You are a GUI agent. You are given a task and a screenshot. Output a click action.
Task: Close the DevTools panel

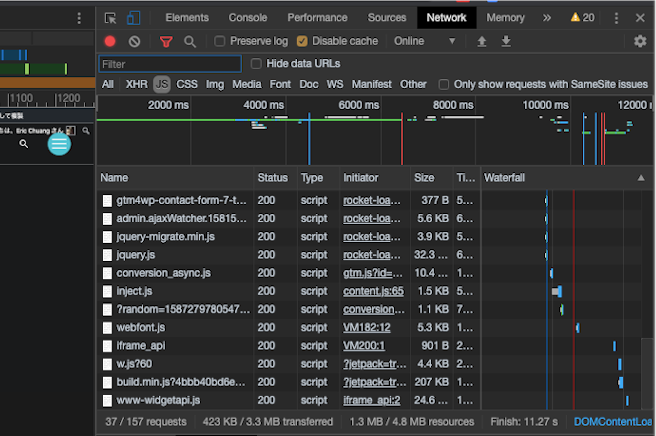(640, 18)
